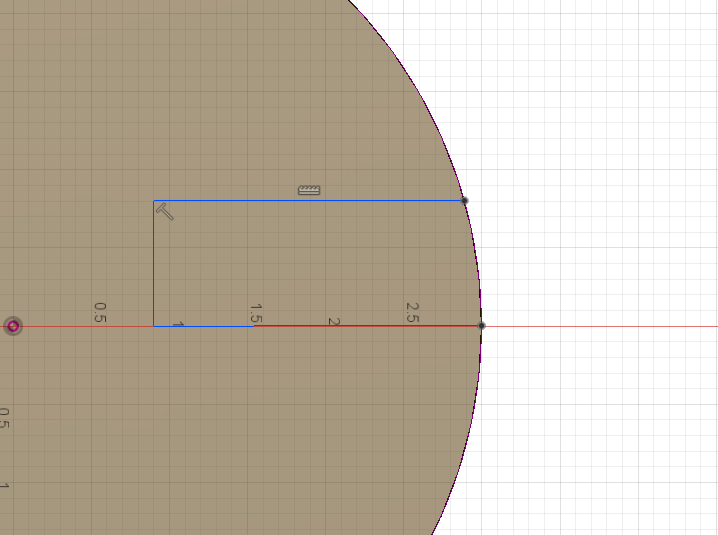Select the upper blue horizontal sketch line

click(x=309, y=201)
